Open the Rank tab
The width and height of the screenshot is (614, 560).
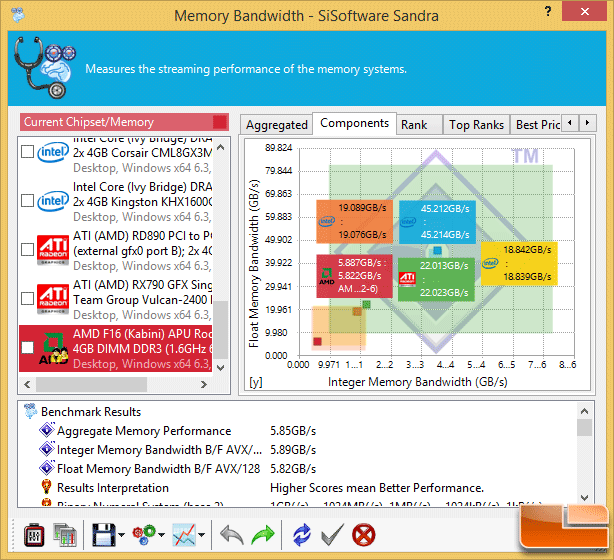click(x=419, y=125)
